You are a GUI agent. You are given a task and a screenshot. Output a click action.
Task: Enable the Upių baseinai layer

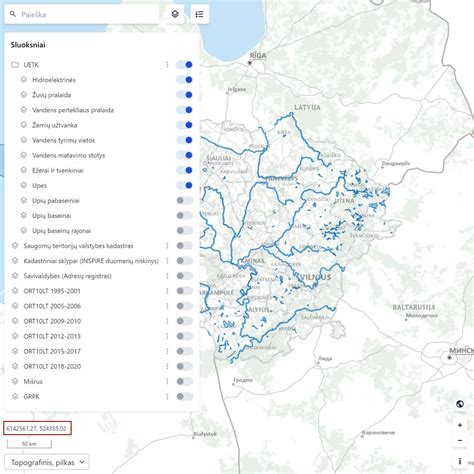click(185, 216)
